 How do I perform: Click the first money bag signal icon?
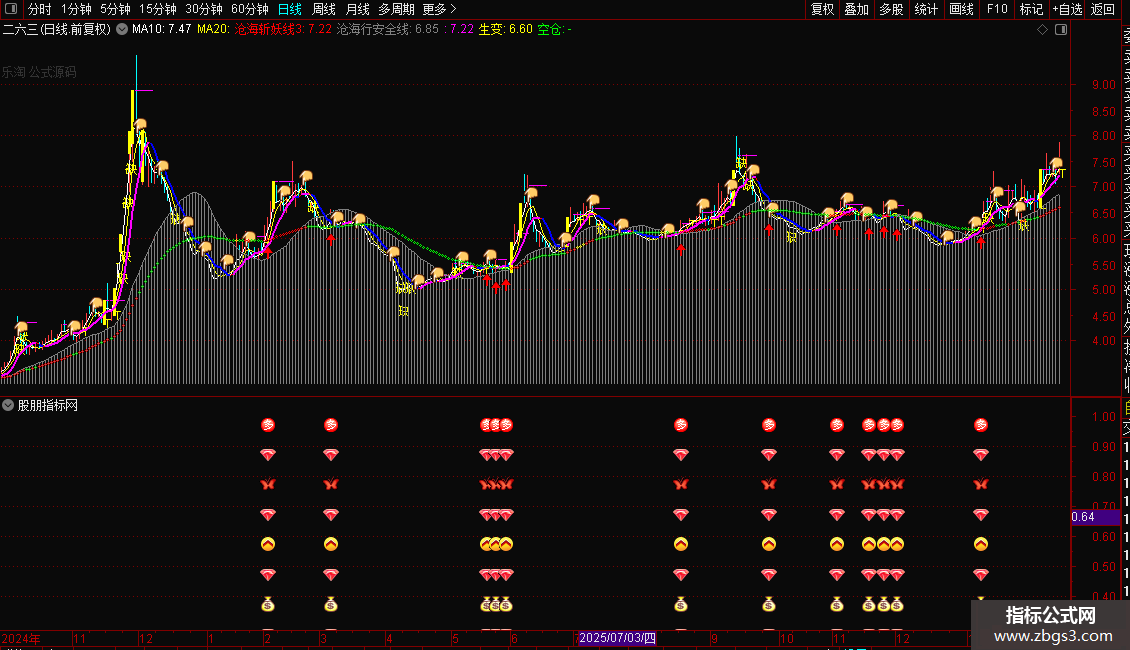point(267,604)
